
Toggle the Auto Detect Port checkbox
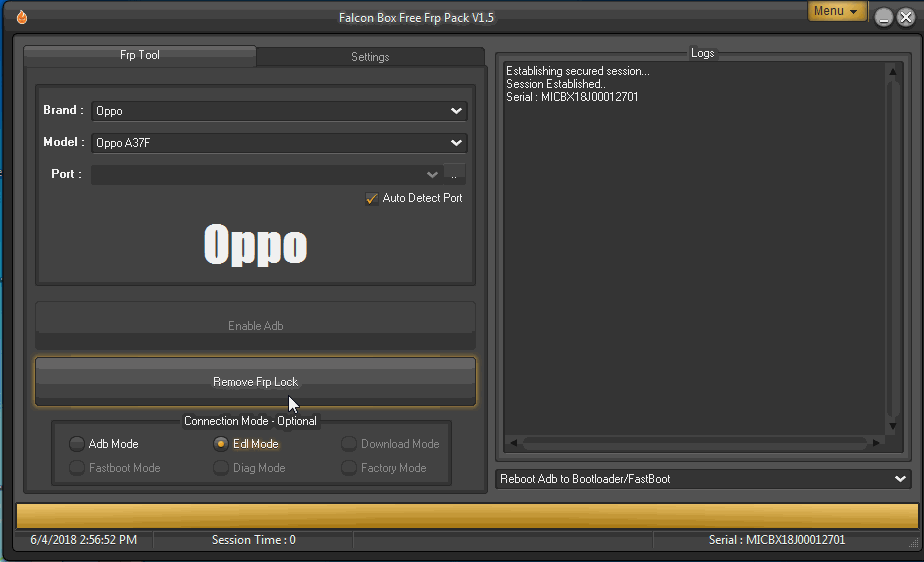[x=371, y=199]
